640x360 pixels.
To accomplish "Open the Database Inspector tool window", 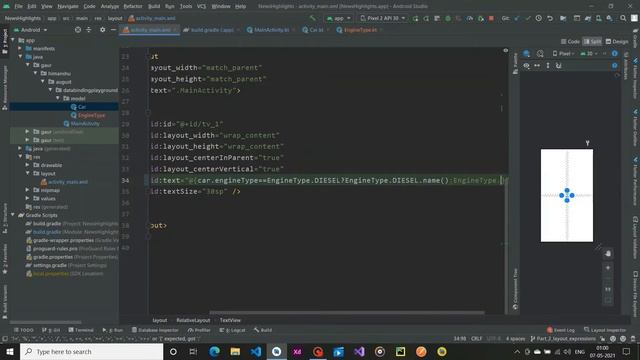I will tap(155, 330).
